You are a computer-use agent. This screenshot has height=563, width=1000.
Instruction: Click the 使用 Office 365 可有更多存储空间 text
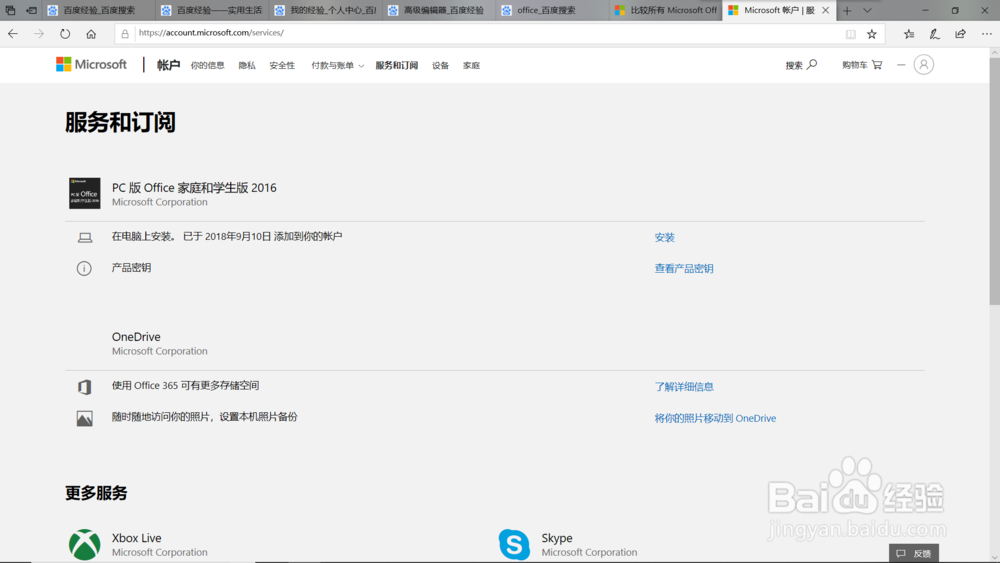tap(186, 385)
